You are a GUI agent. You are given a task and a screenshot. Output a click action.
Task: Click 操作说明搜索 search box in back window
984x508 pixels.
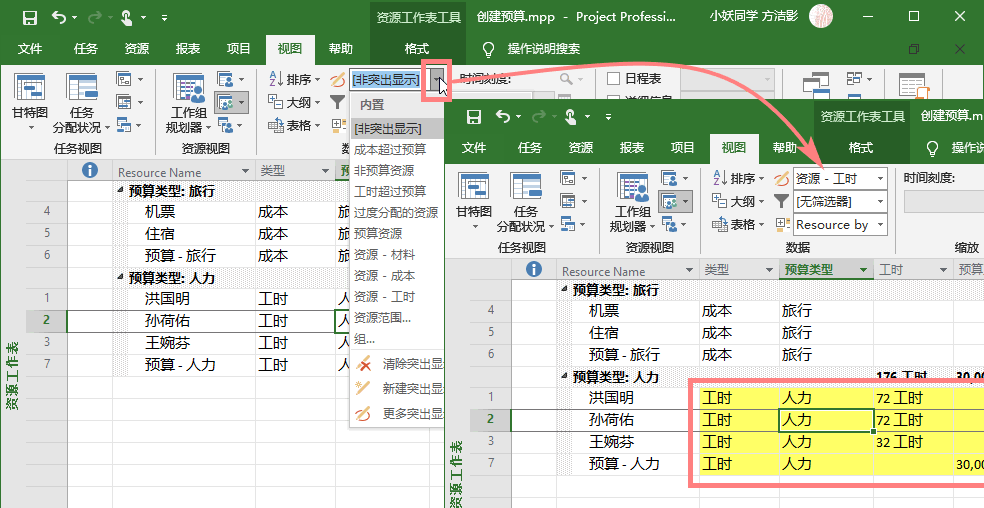tap(543, 49)
